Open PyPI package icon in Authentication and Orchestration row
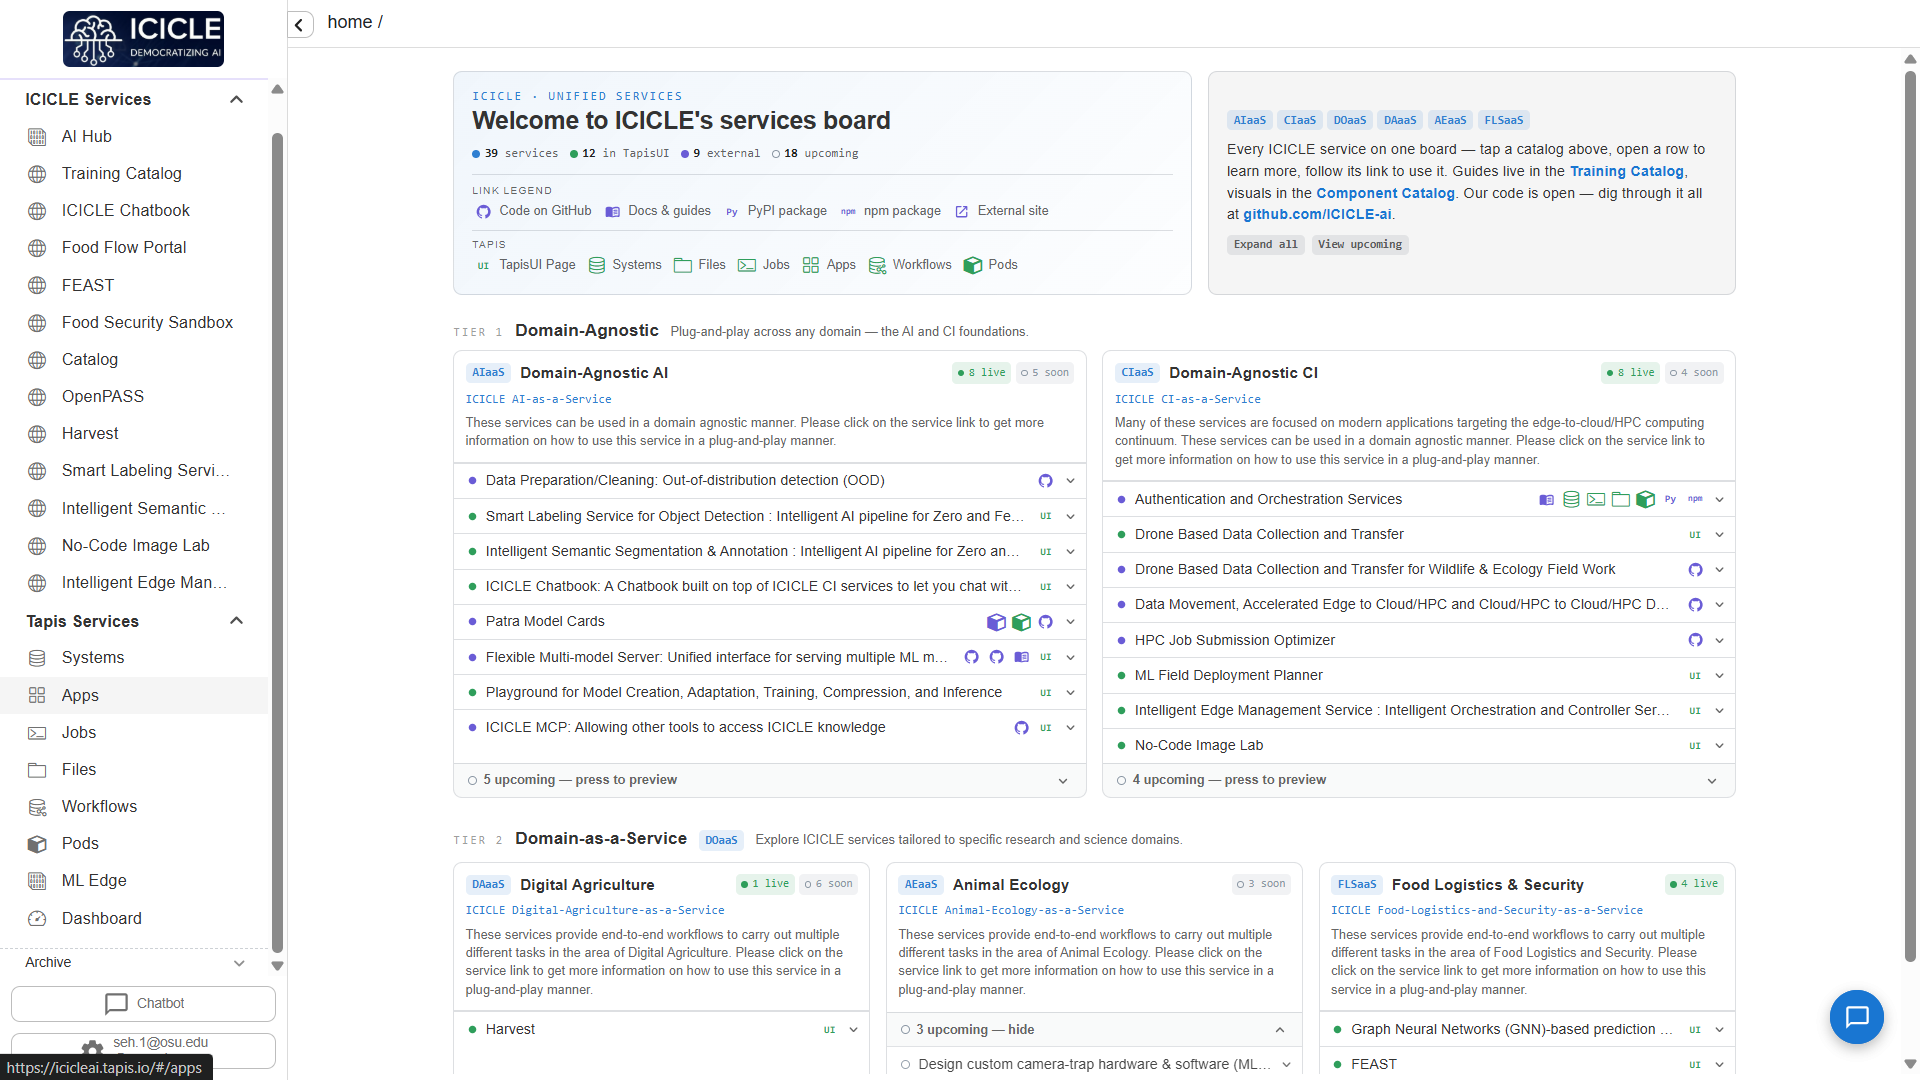Screen dimensions: 1920x1080 (1670, 500)
